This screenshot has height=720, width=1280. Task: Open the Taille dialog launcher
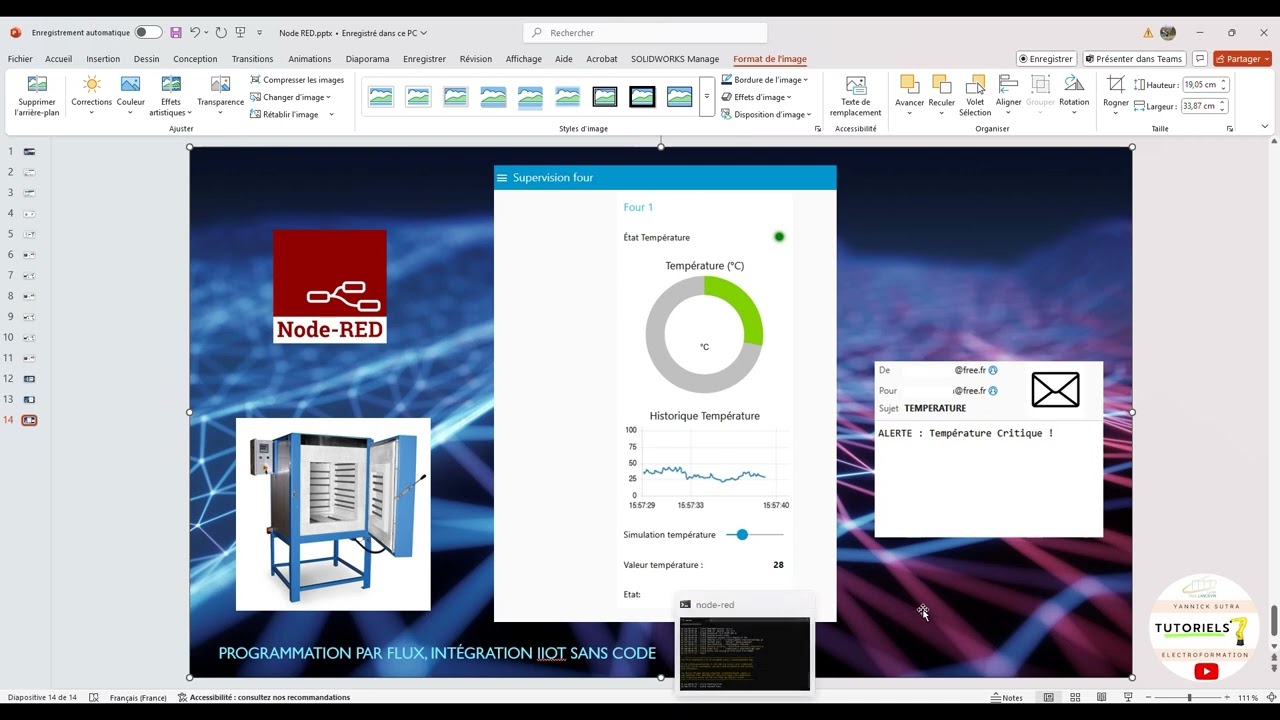(x=1230, y=129)
